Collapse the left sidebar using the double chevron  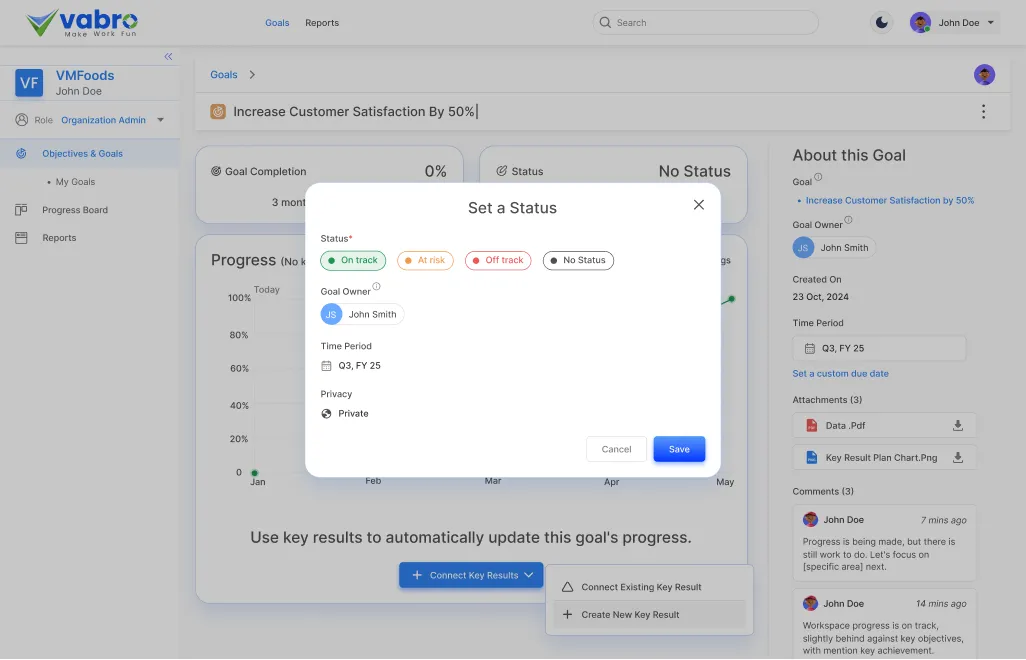point(168,57)
